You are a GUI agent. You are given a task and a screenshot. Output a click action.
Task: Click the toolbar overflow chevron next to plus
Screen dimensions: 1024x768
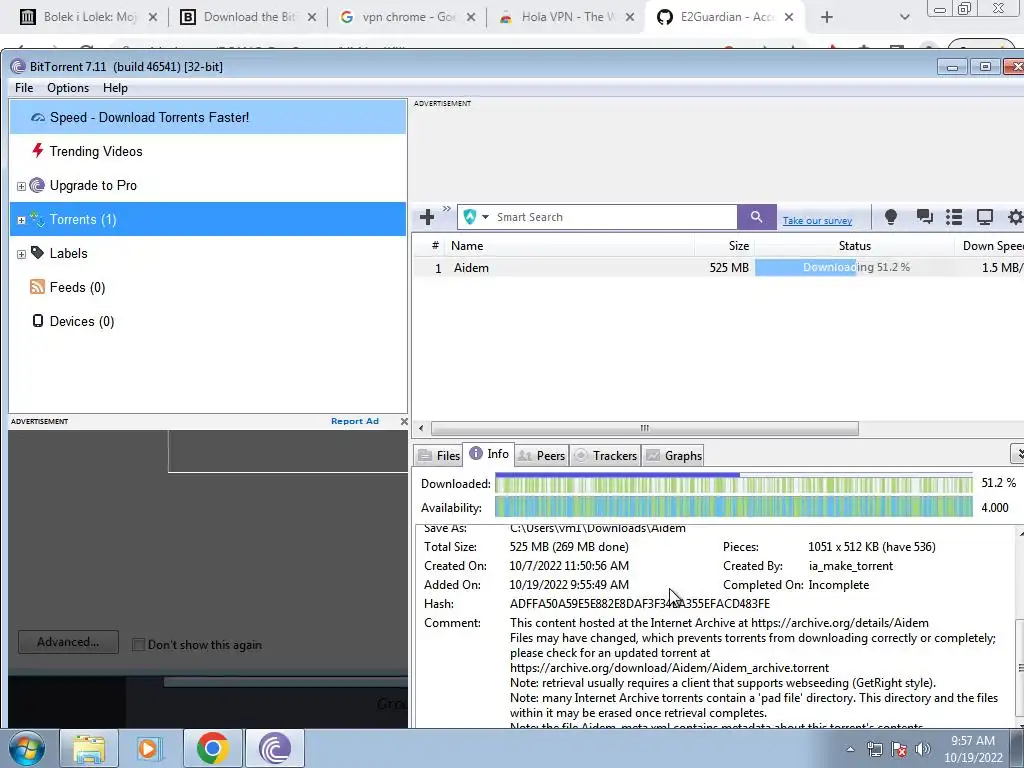coord(447,209)
